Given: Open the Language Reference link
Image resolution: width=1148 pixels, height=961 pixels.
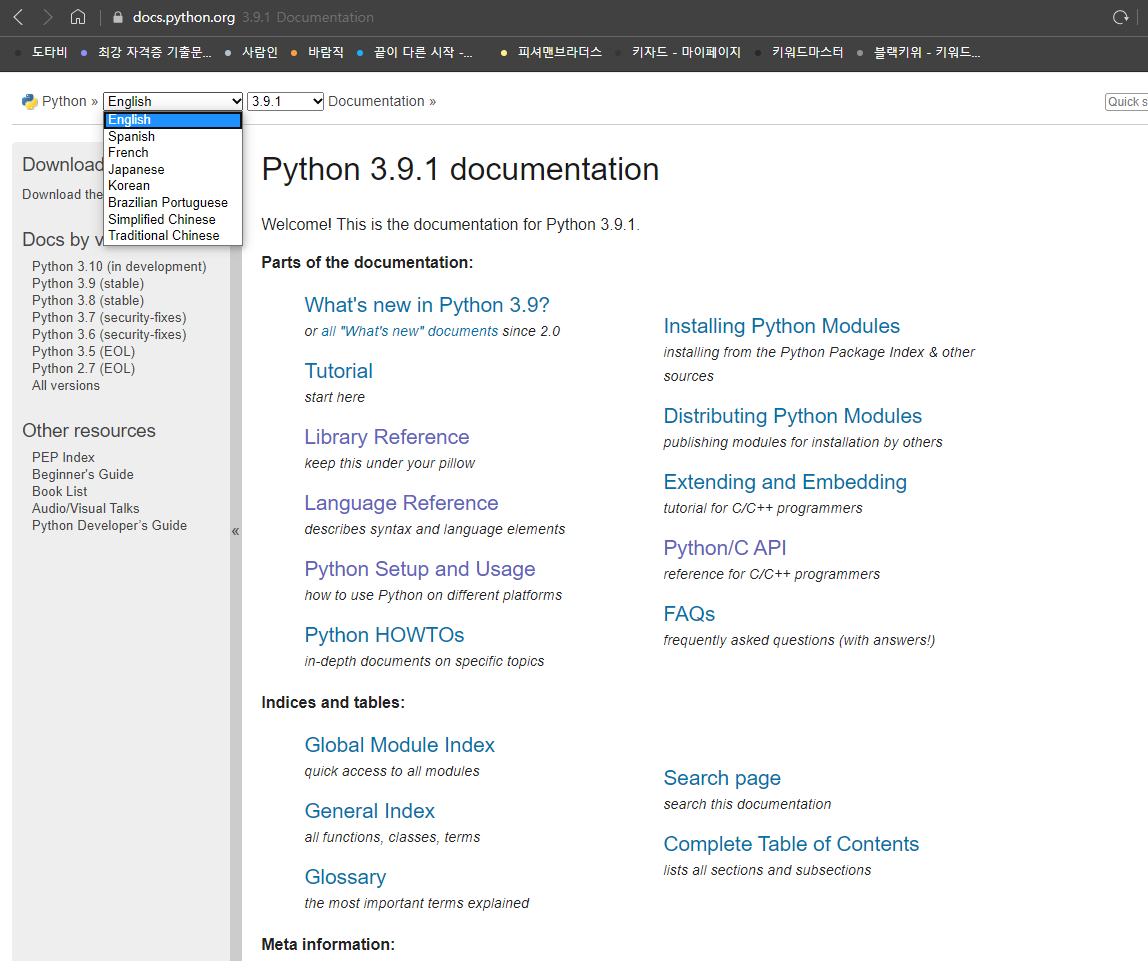Looking at the screenshot, I should coord(401,503).
